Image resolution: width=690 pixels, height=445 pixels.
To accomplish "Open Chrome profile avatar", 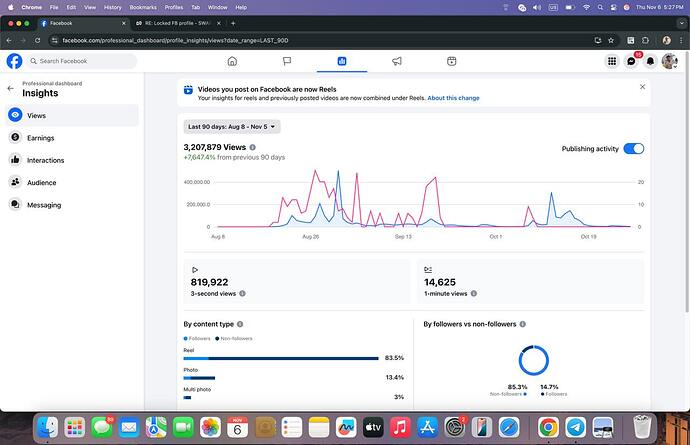I will click(x=667, y=40).
